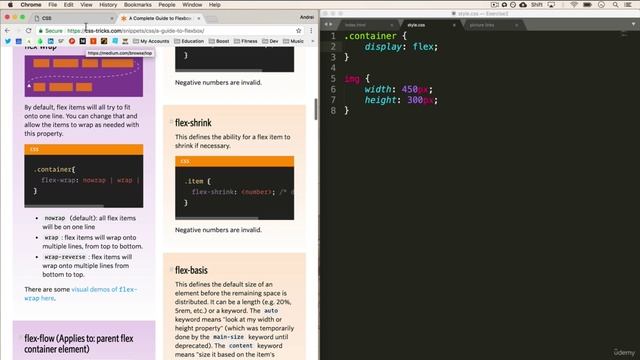Image resolution: width=640 pixels, height=360 pixels.
Task: Open the green droplet bookmark icon
Action: click(x=40, y=41)
